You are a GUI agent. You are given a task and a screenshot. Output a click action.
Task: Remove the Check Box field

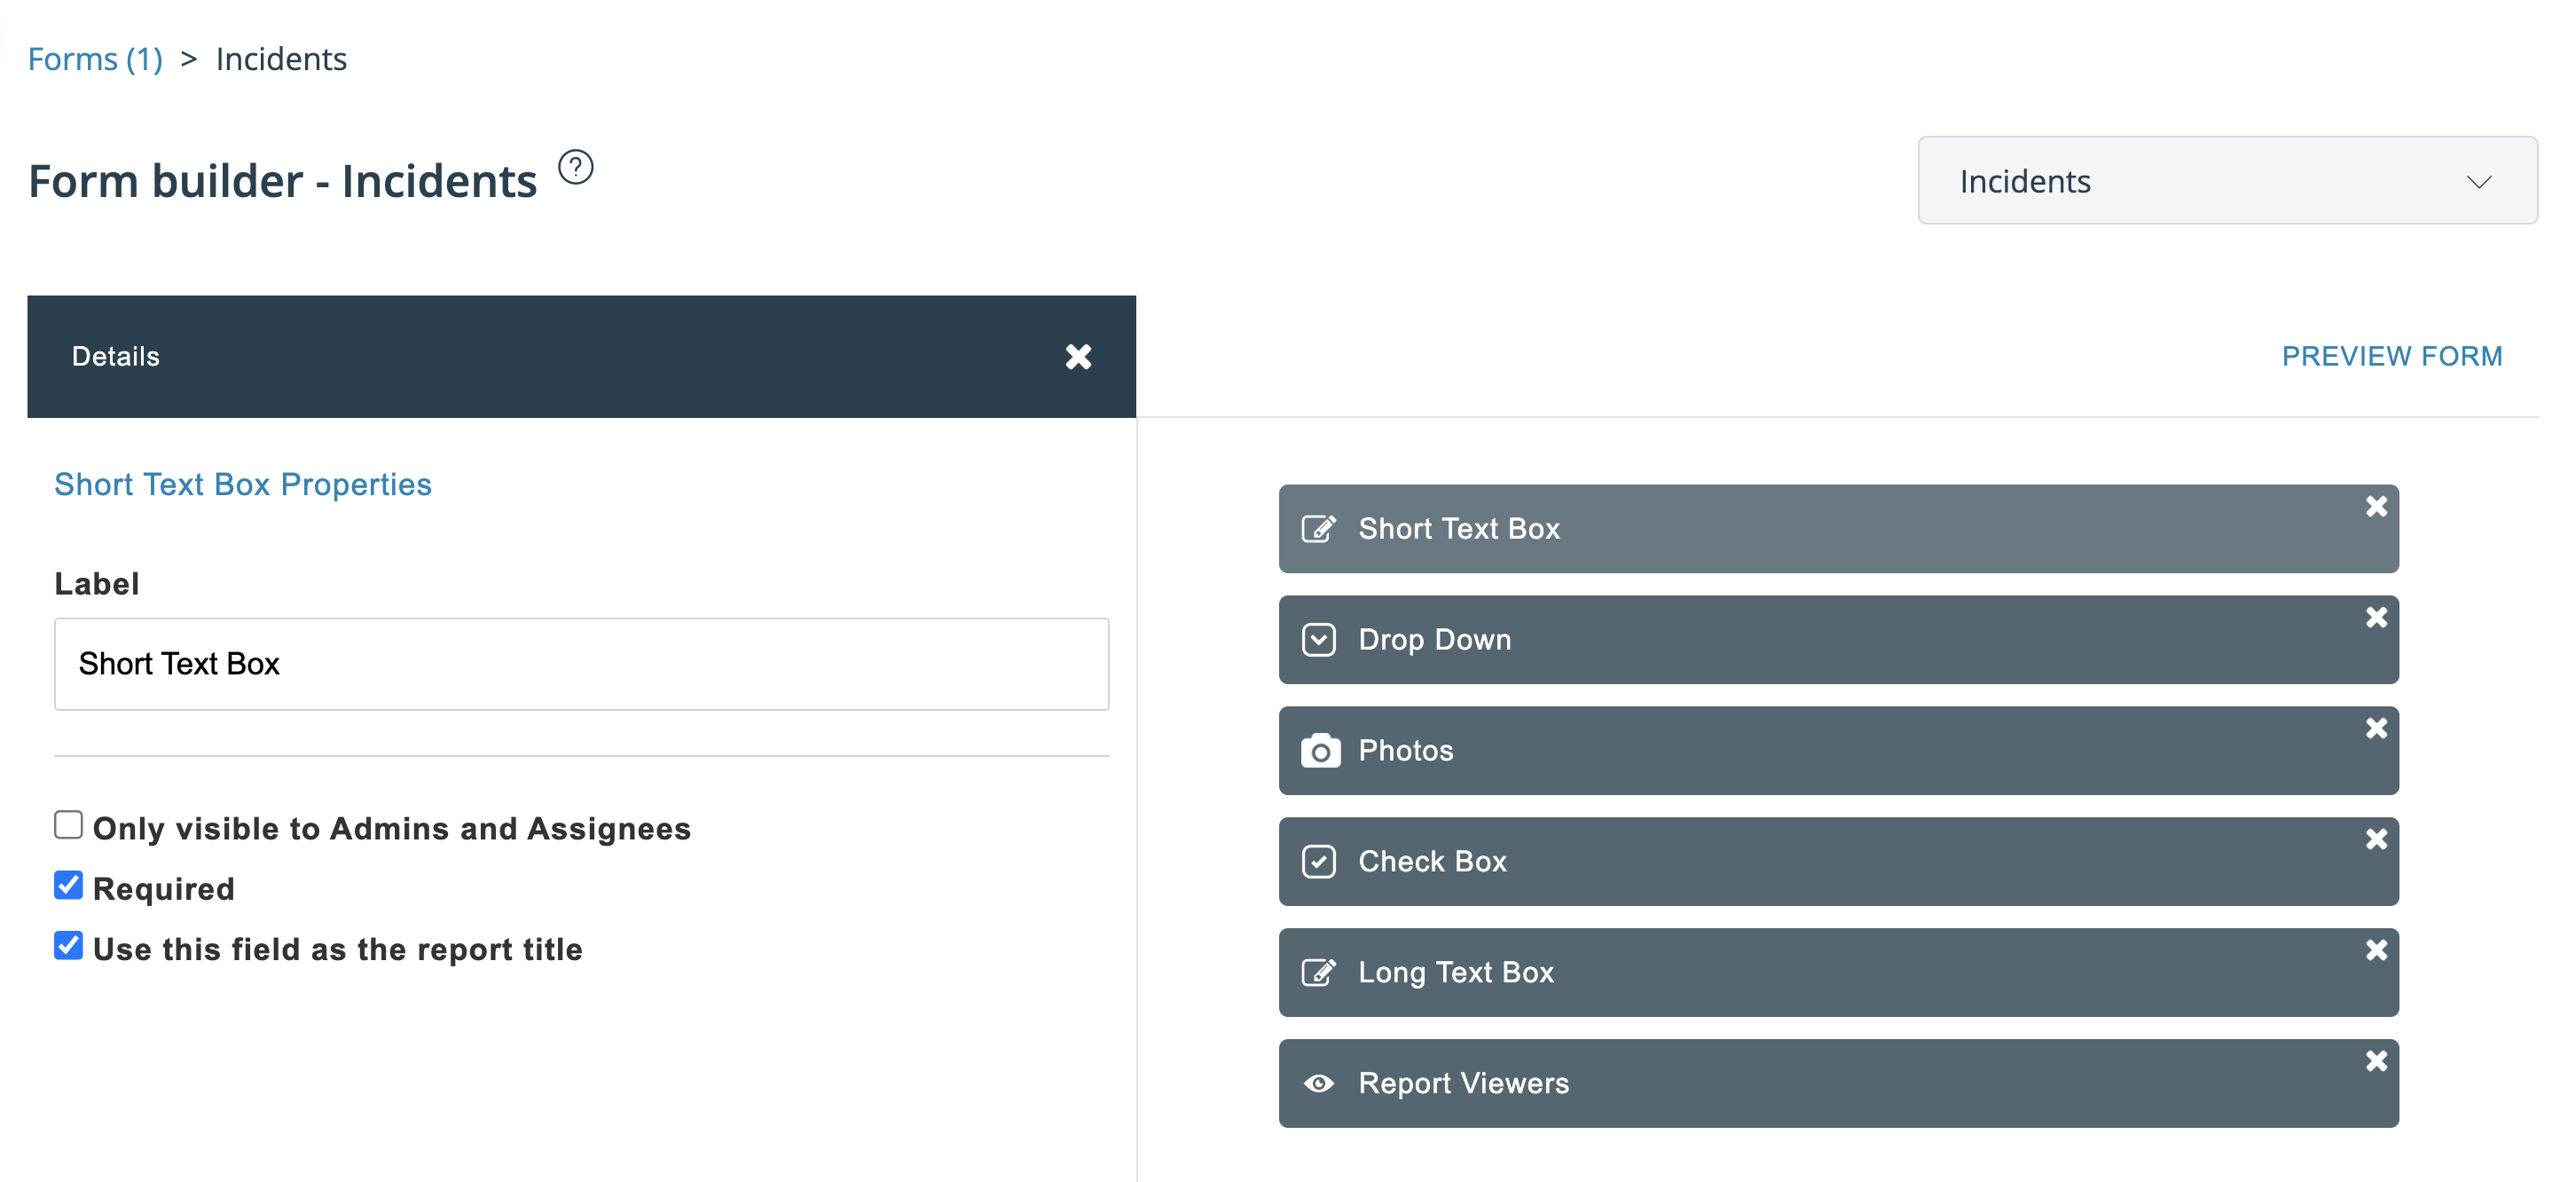tap(2376, 840)
